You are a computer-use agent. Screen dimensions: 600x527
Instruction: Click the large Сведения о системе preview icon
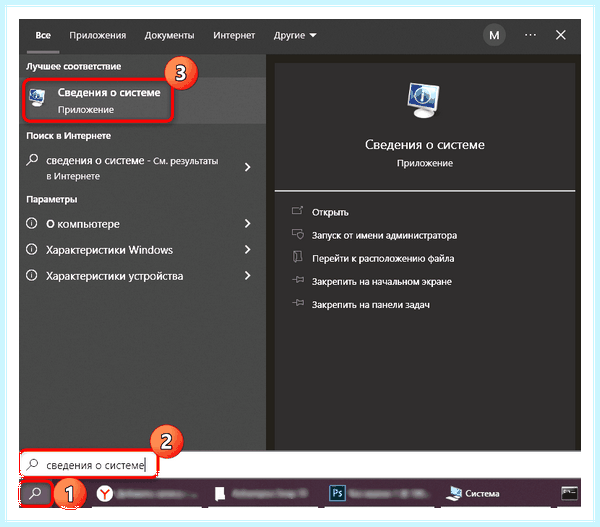click(424, 101)
